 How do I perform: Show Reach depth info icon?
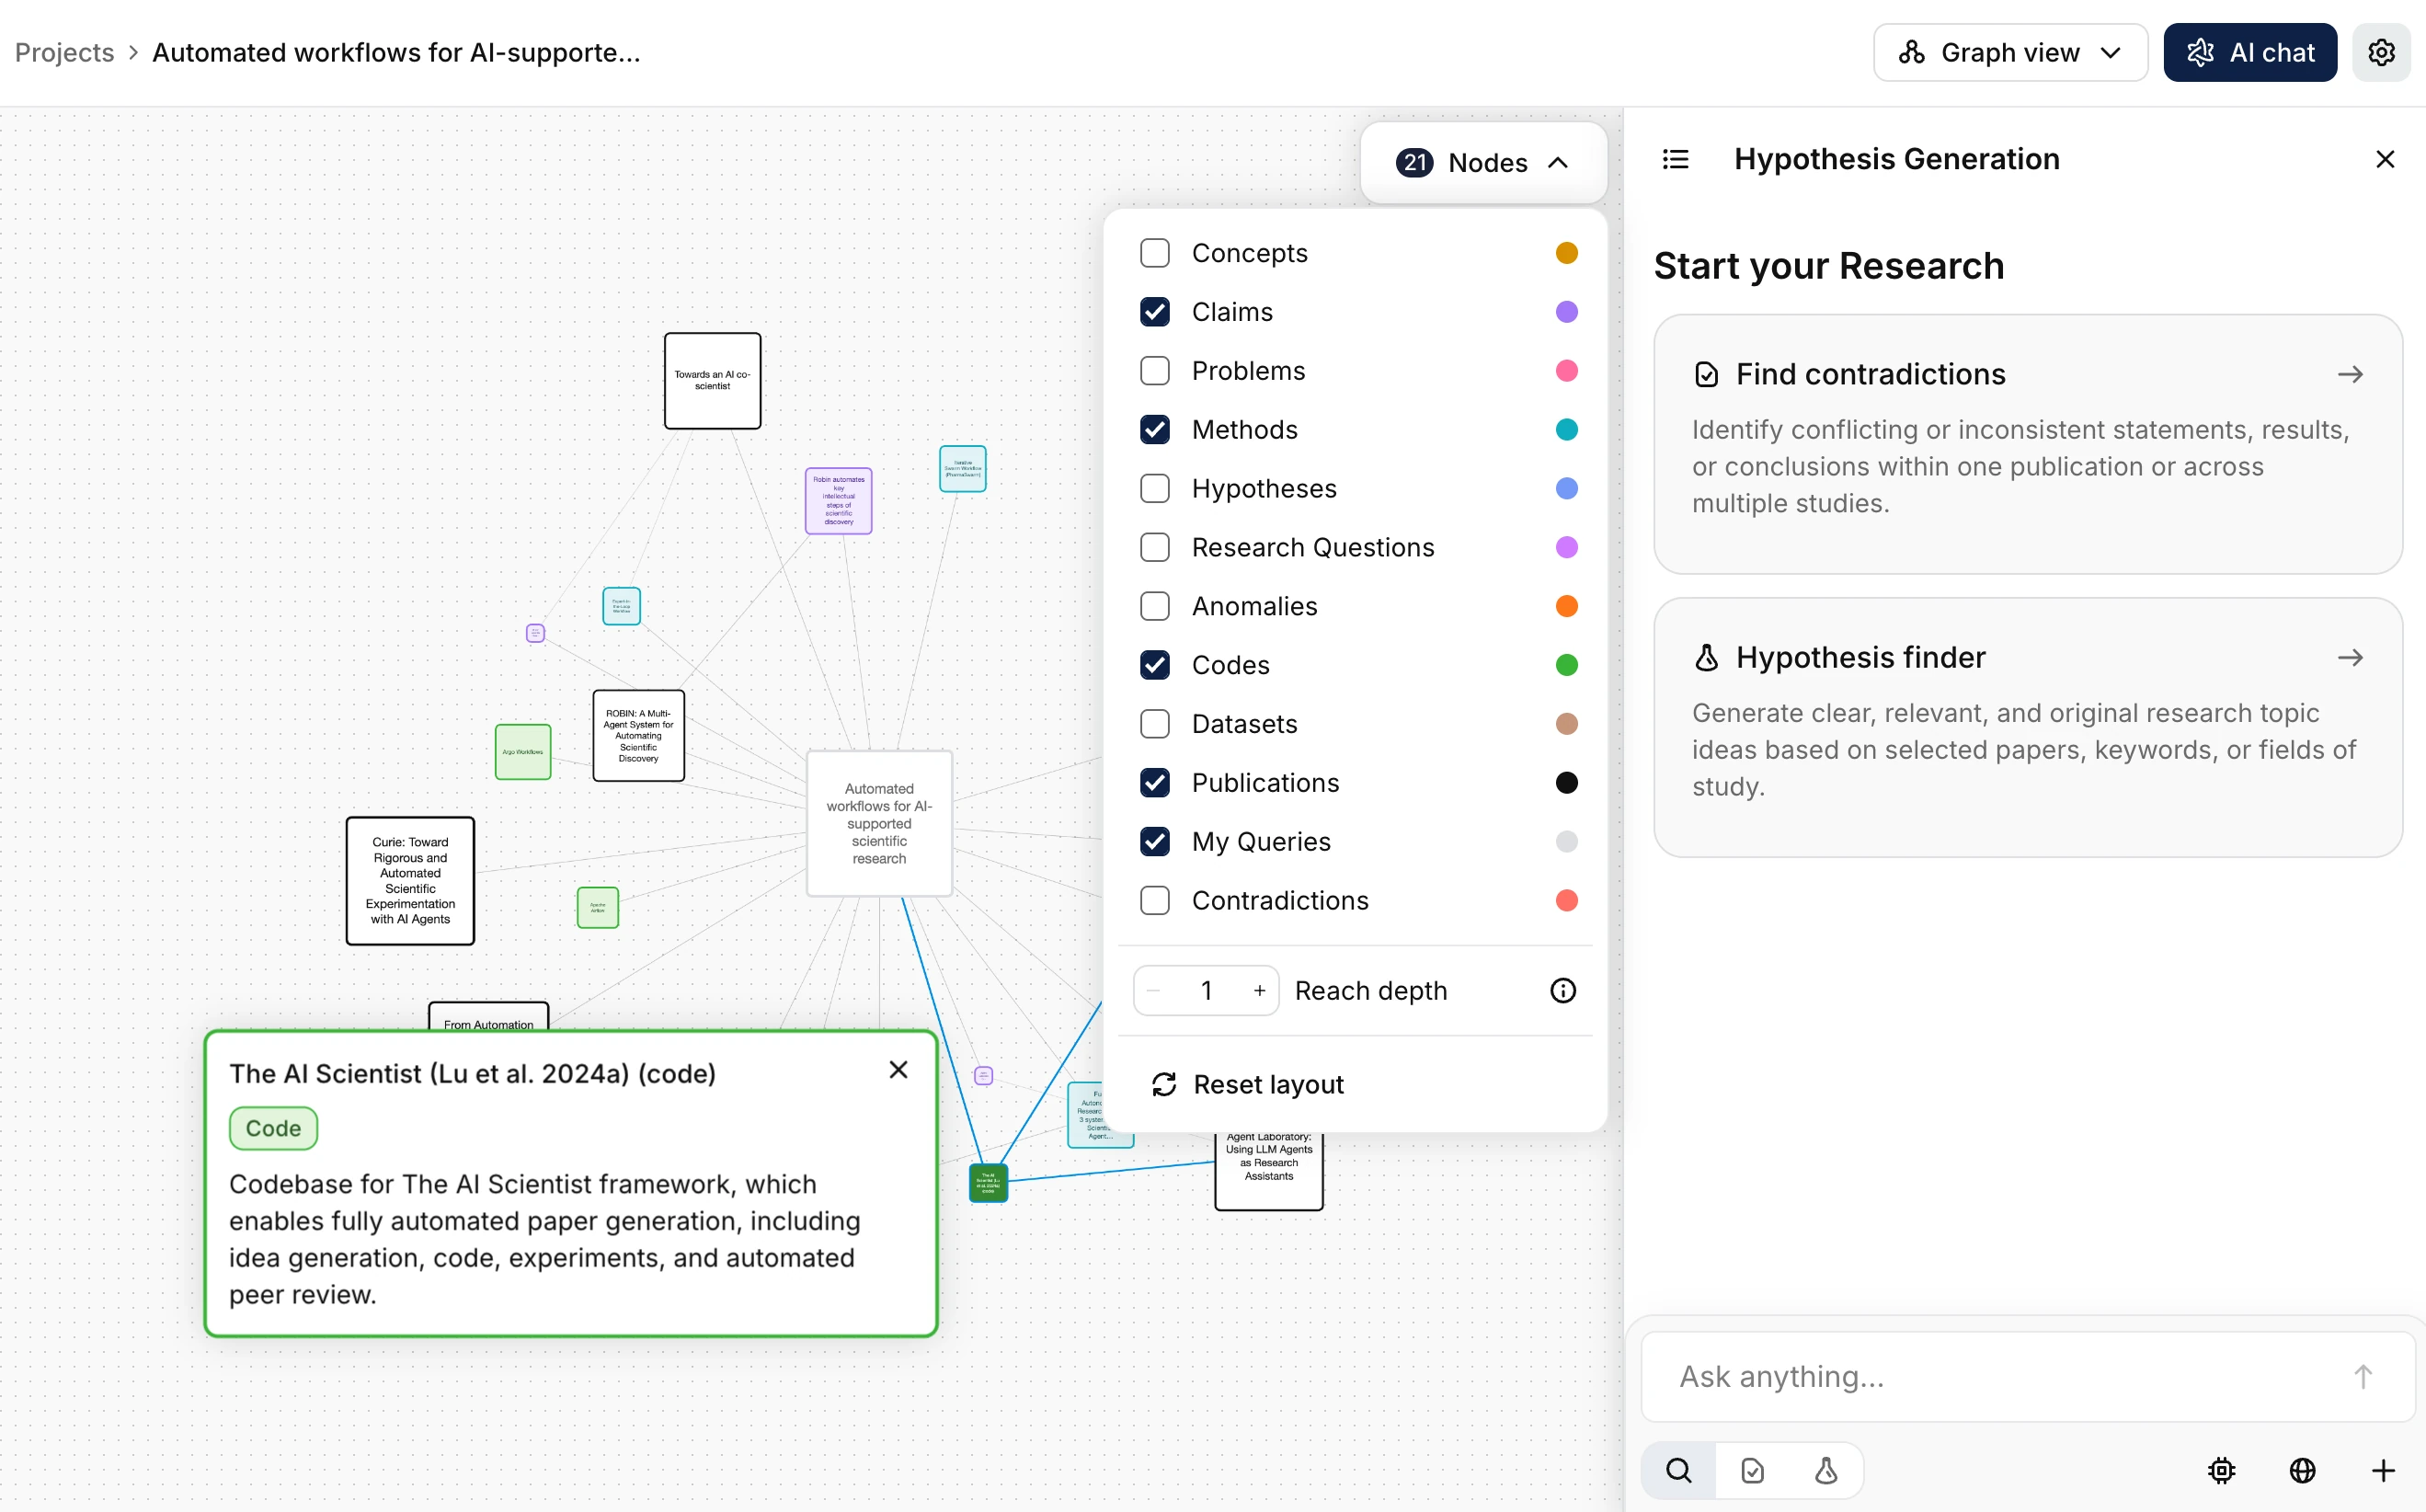1563,991
